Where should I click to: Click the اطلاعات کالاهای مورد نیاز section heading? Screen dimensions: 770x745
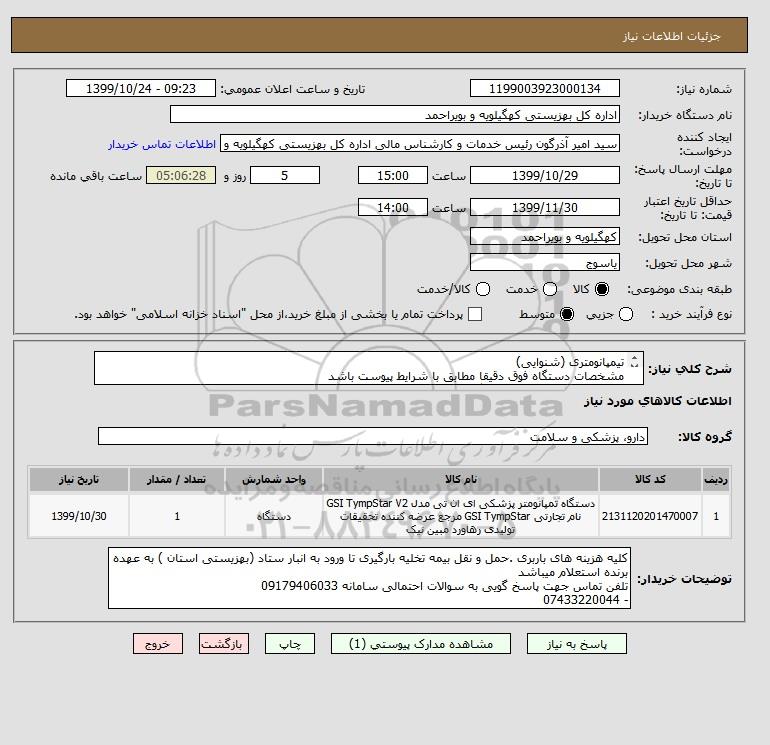pyautogui.click(x=658, y=401)
